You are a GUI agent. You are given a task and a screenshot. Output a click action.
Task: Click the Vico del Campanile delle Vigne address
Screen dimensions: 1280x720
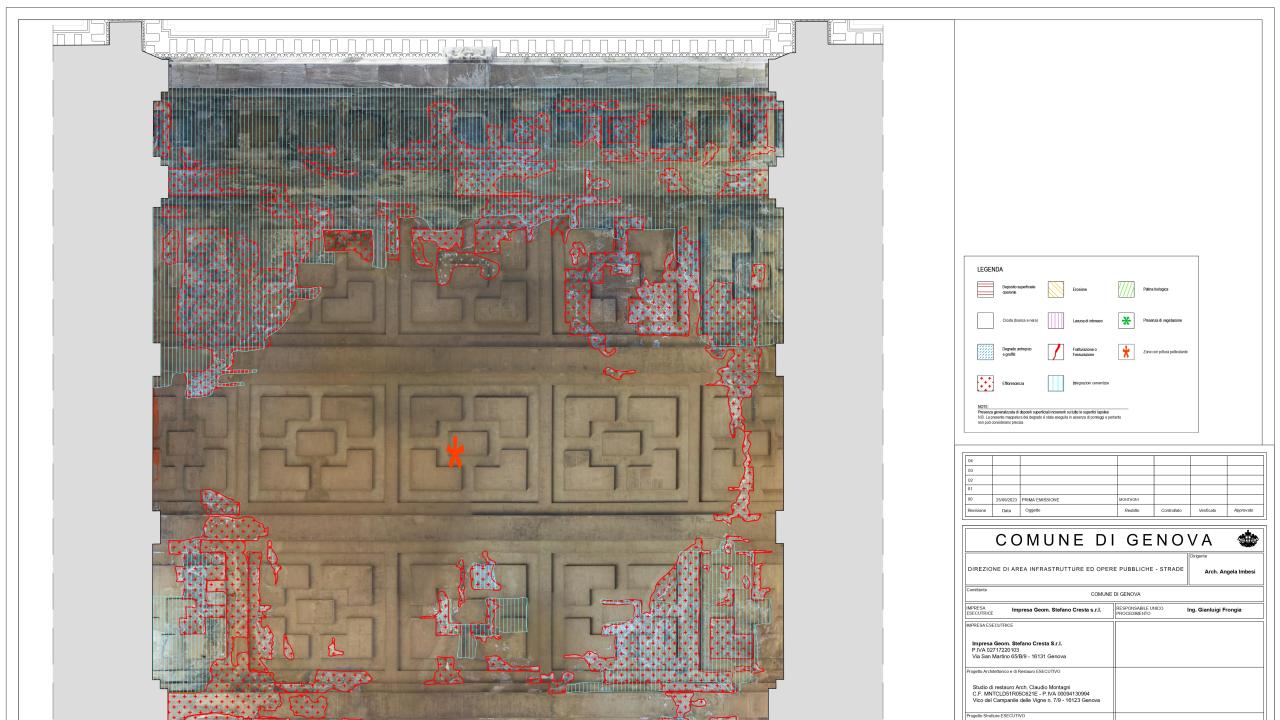click(x=1036, y=700)
